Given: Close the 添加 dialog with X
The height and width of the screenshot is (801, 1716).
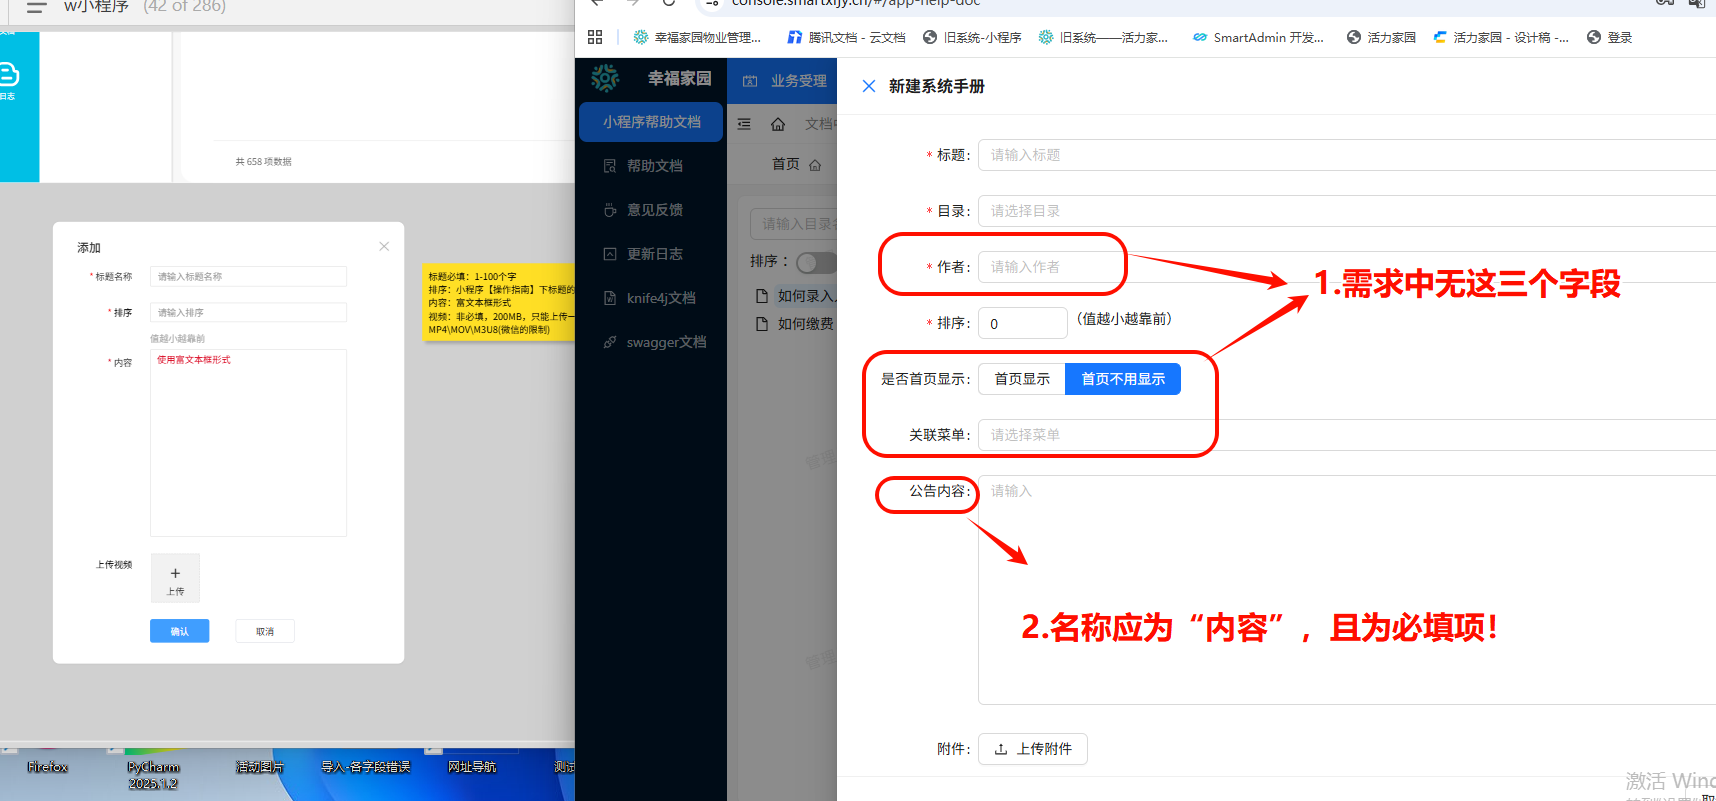Looking at the screenshot, I should (384, 246).
